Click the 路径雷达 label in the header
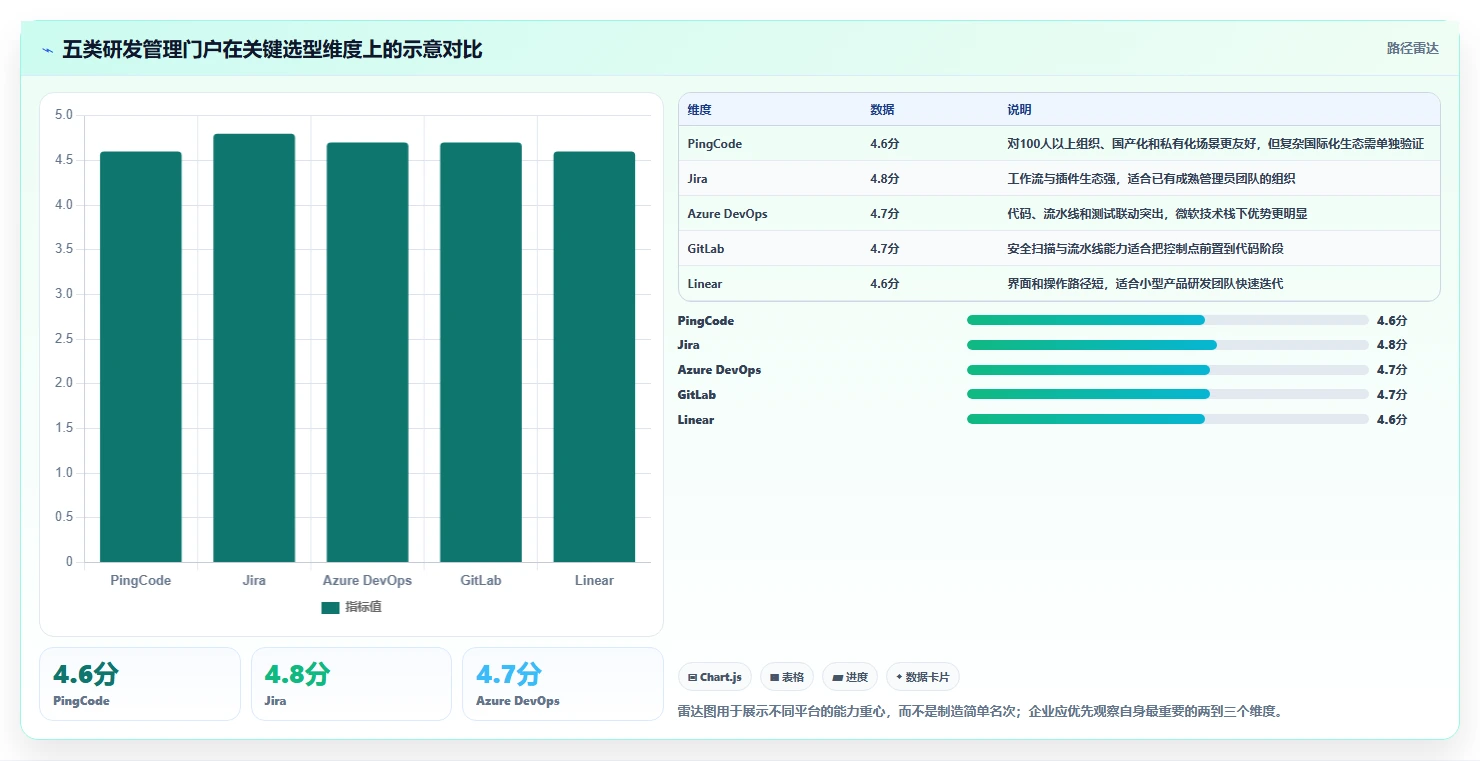The height and width of the screenshot is (761, 1480). point(1412,49)
